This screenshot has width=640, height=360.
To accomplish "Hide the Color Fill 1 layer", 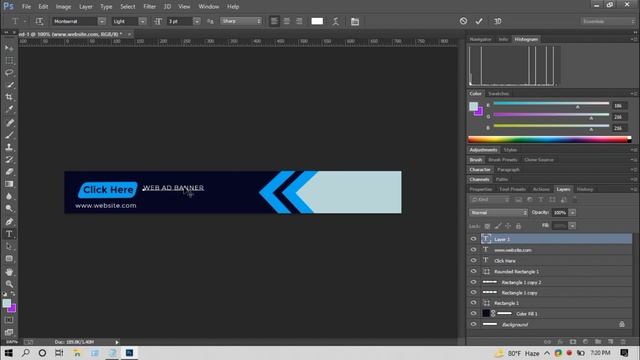I will click(x=473, y=313).
